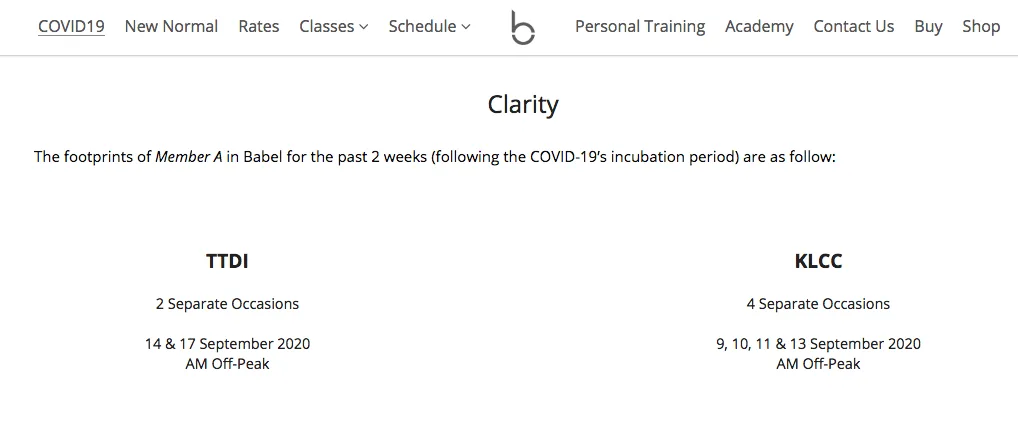Click the Babel 'b' logo icon
Image resolution: width=1018 pixels, height=424 pixels.
(522, 28)
